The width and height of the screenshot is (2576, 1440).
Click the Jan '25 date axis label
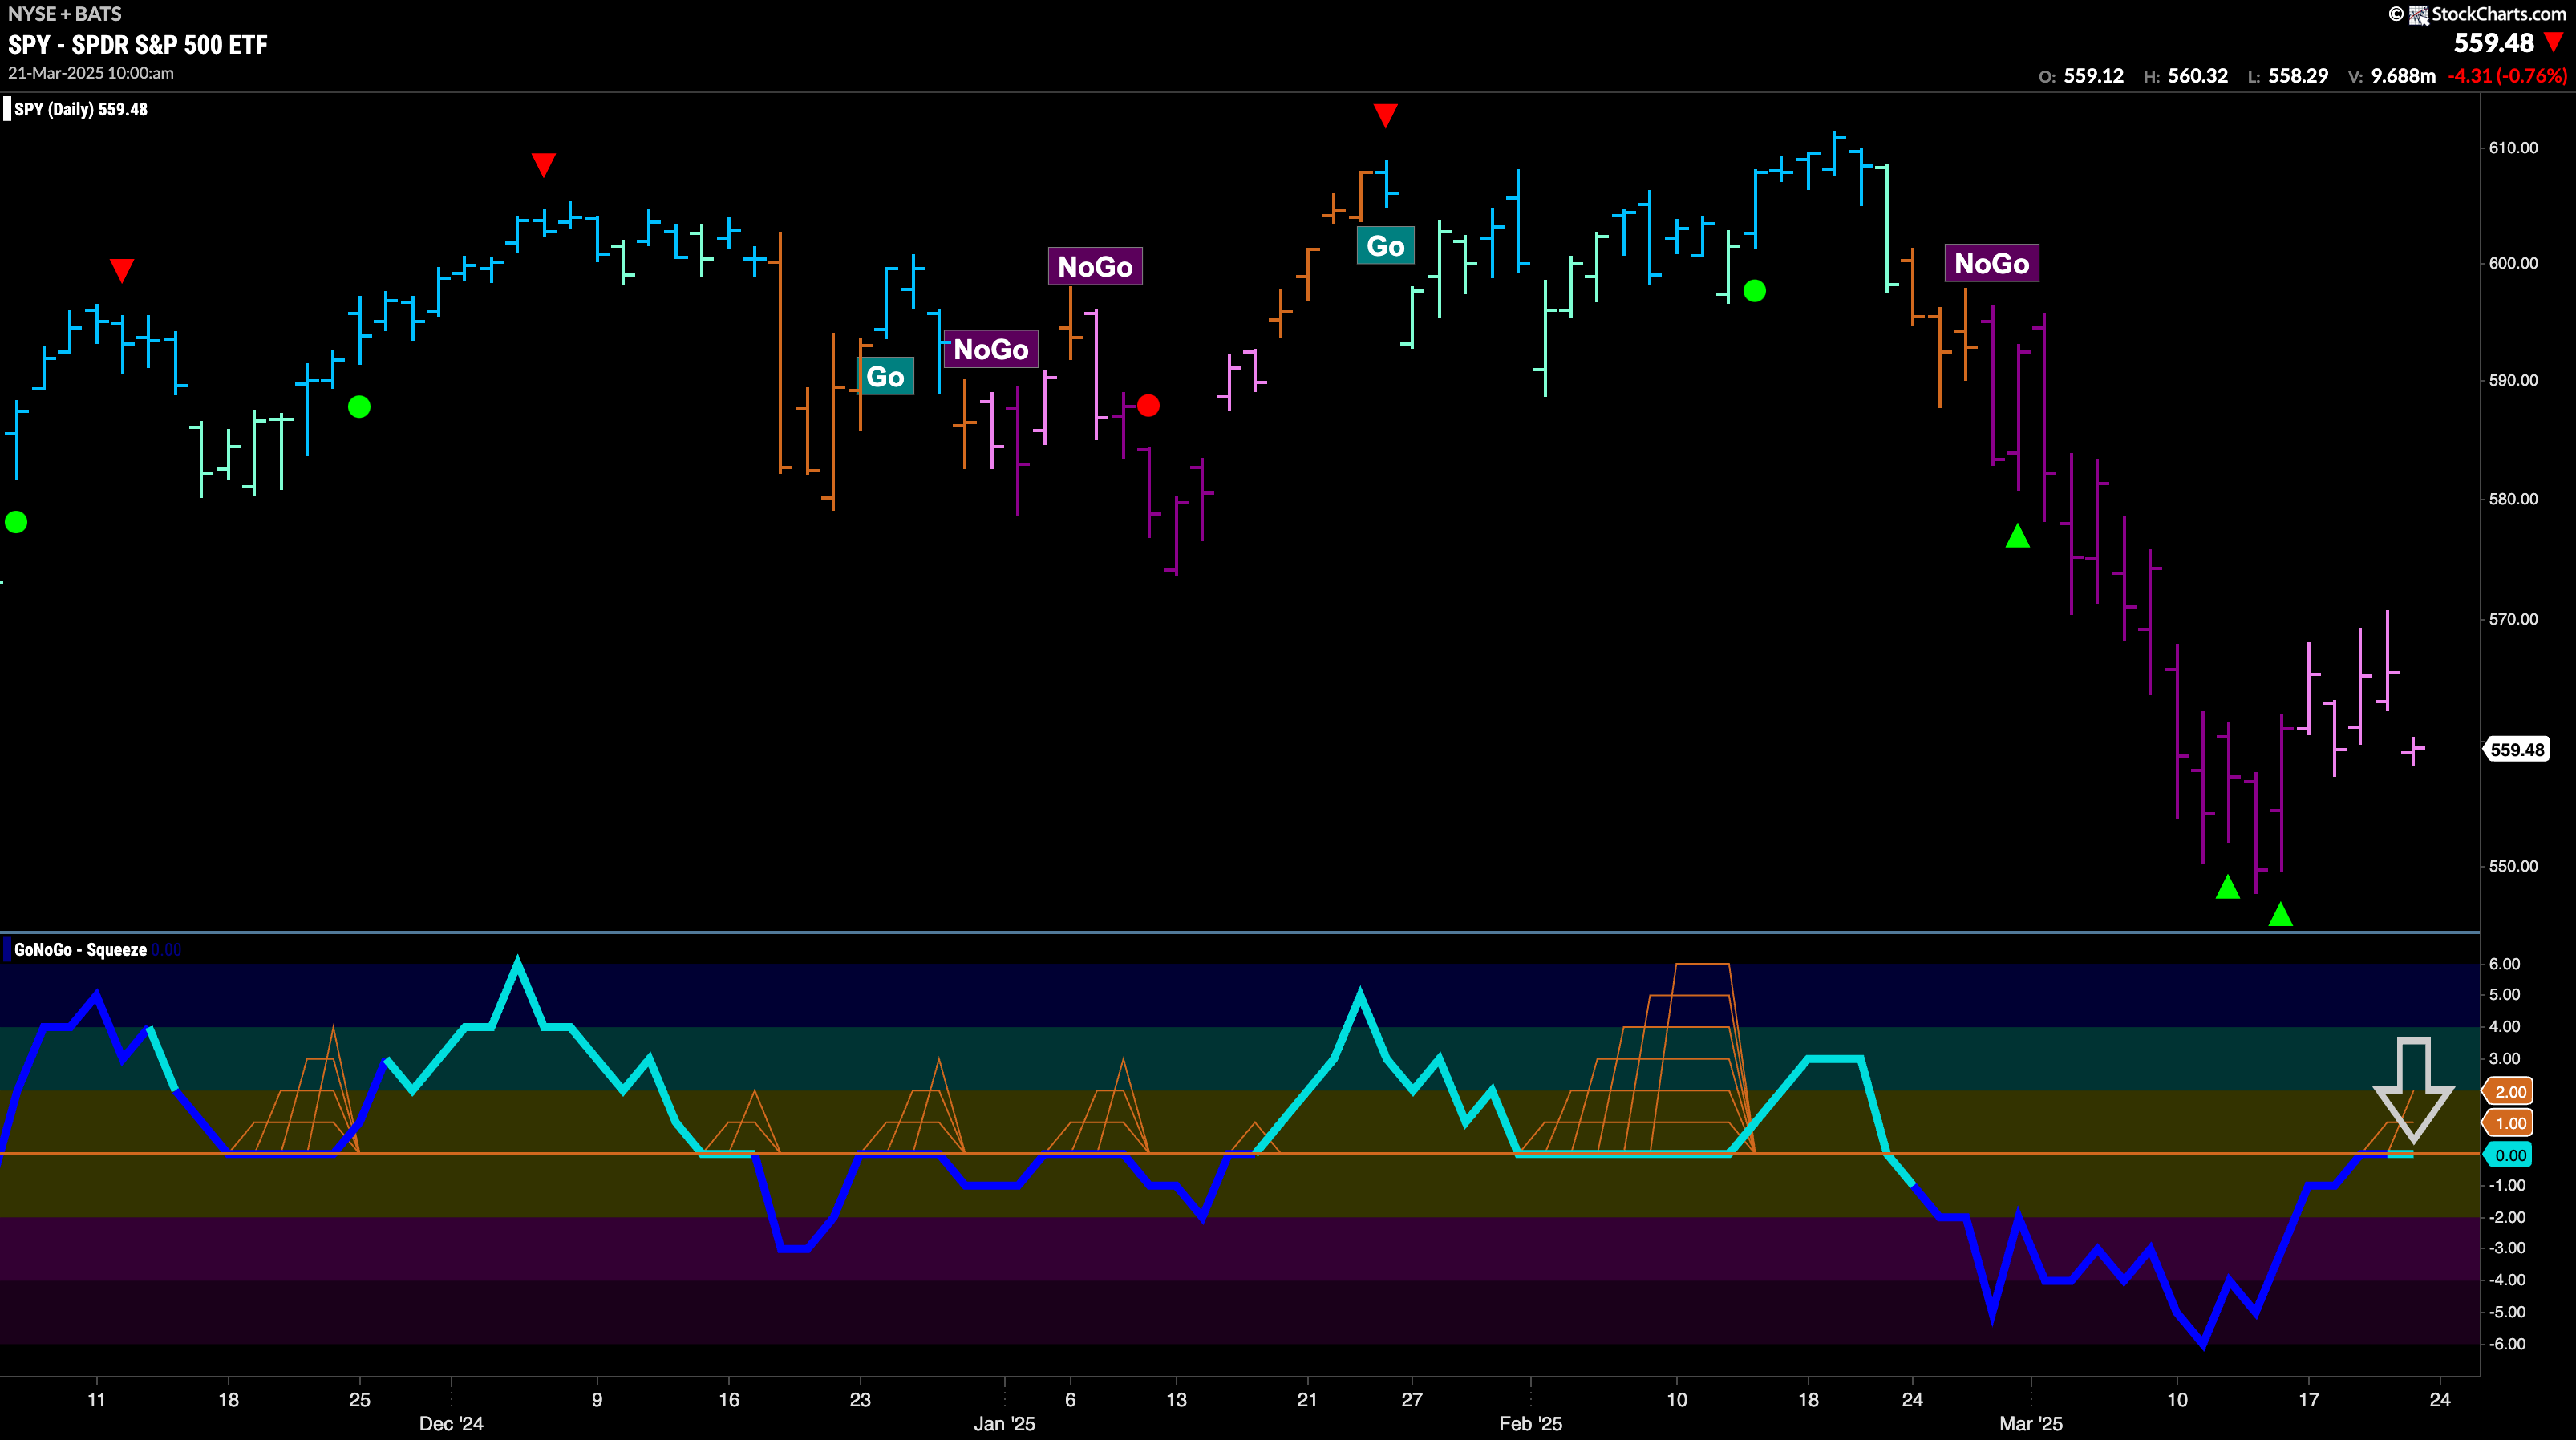pyautogui.click(x=1004, y=1424)
